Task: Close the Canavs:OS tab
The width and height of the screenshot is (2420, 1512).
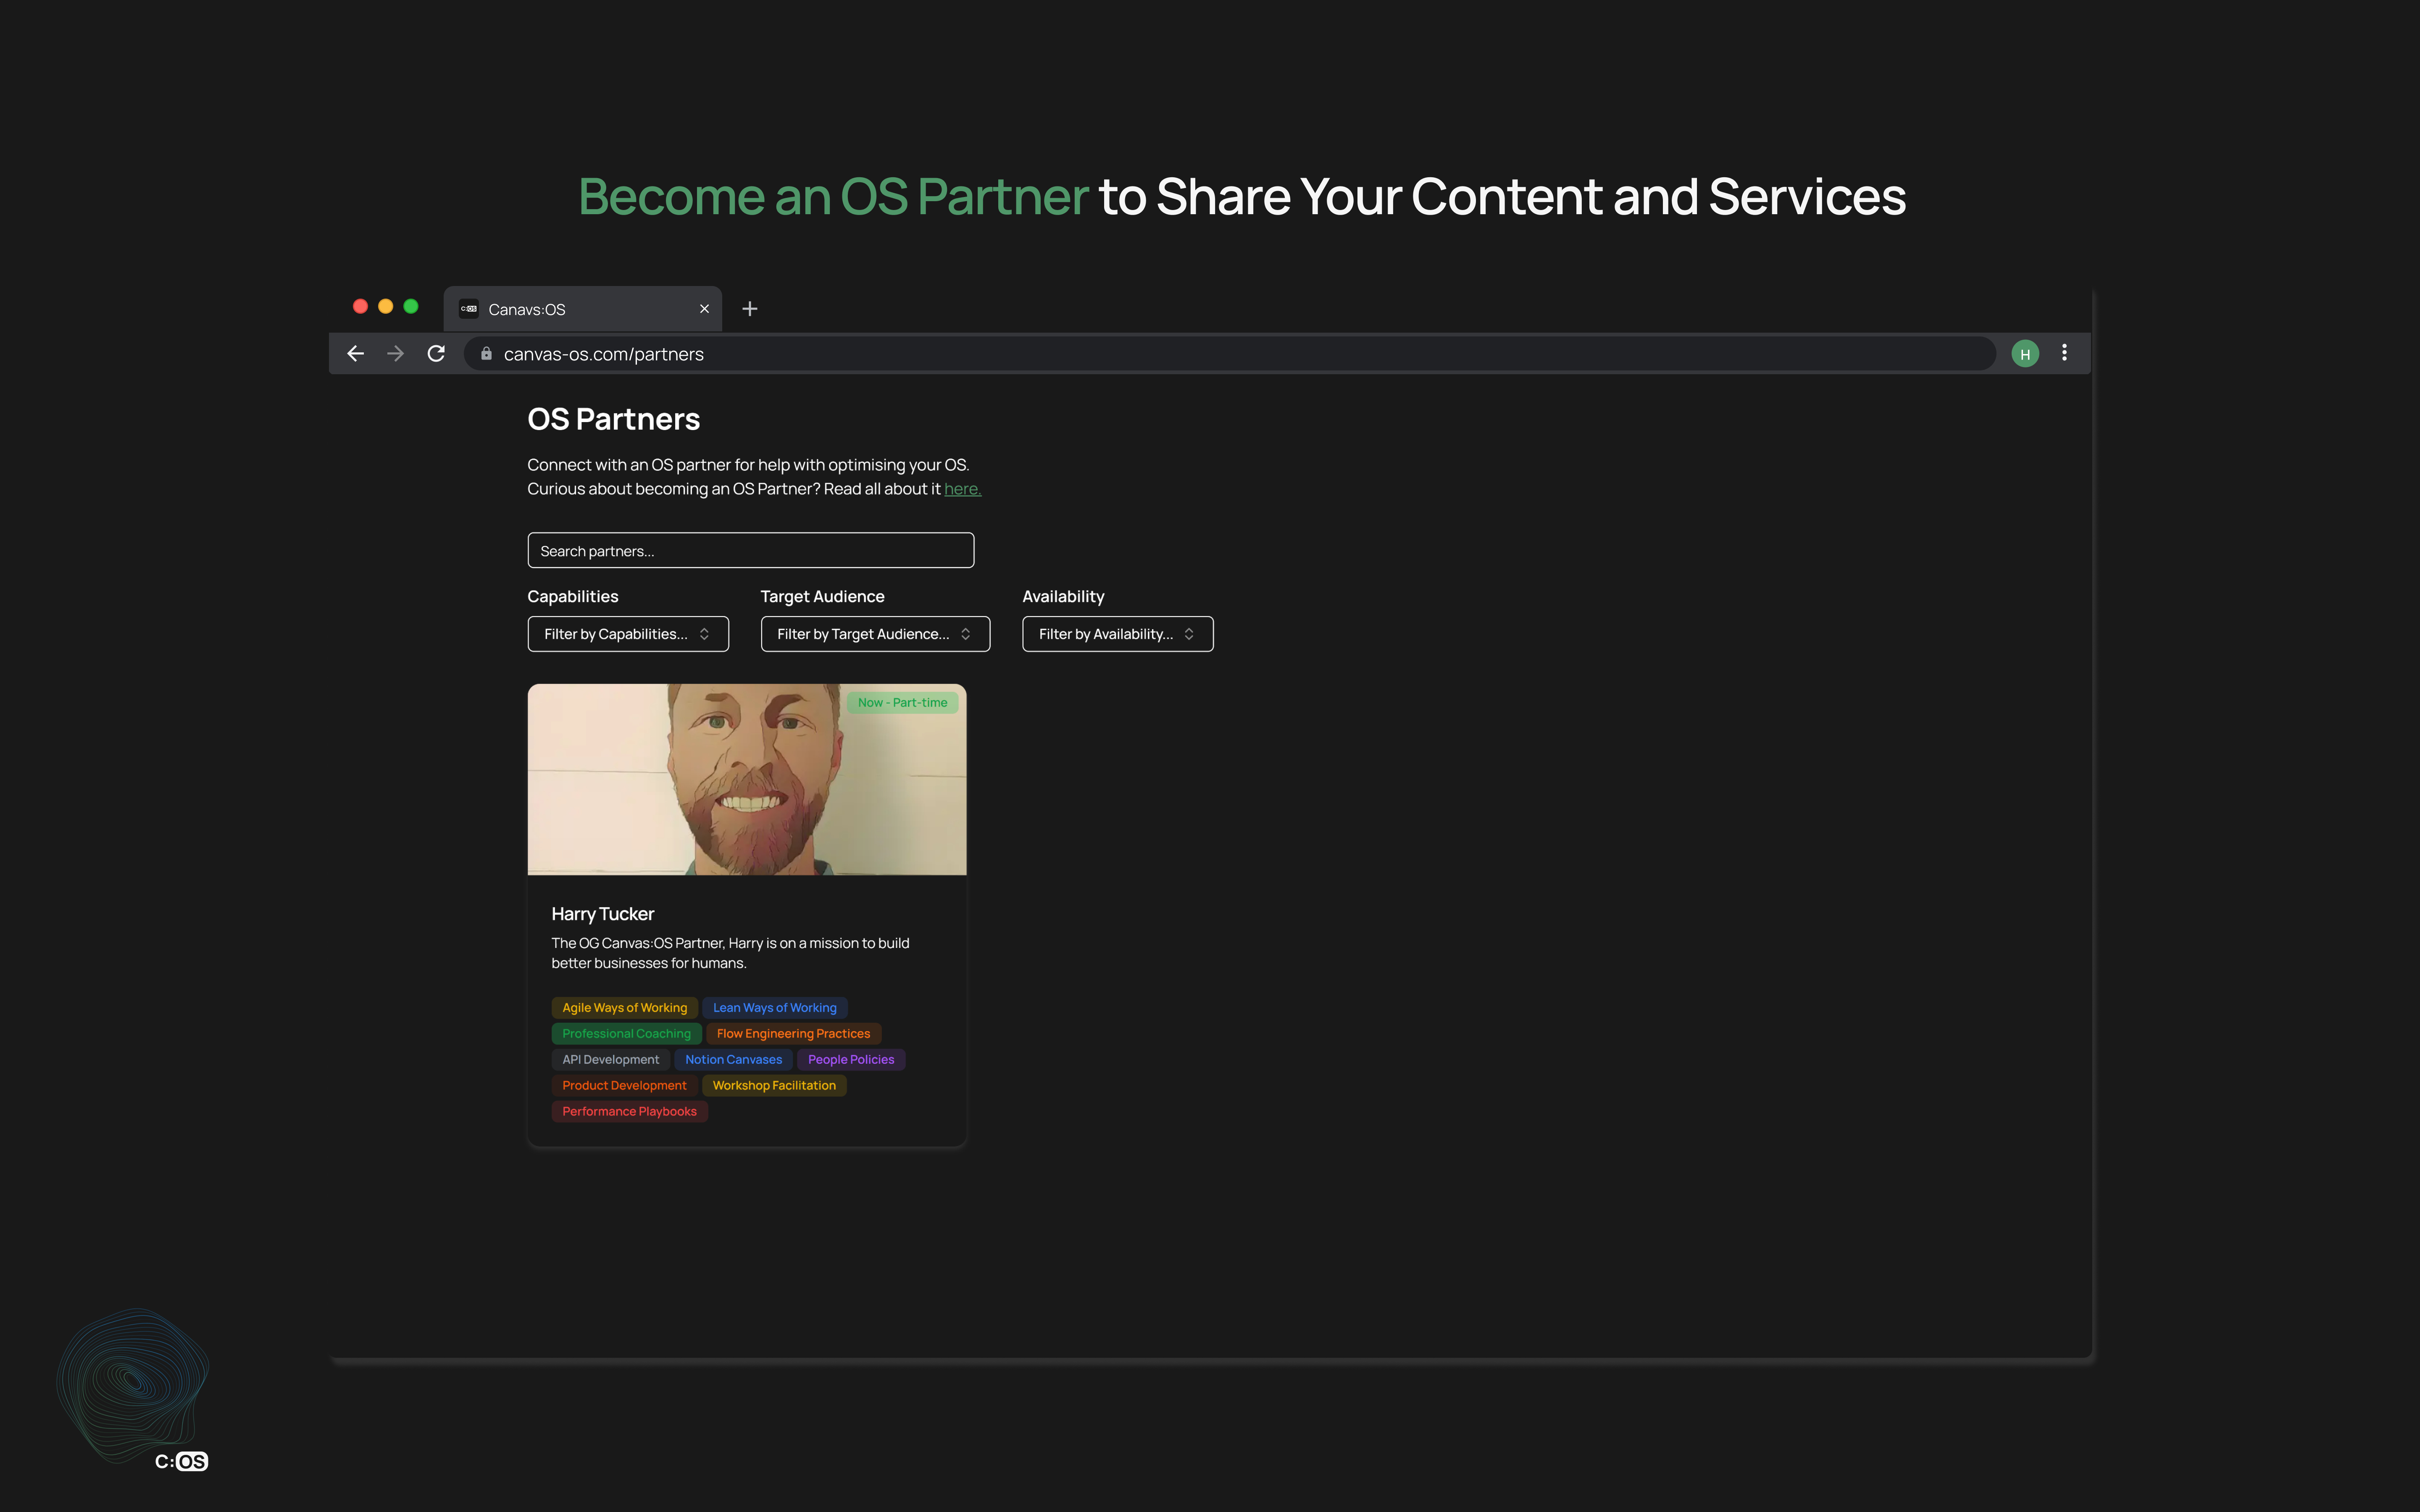Action: 704,309
